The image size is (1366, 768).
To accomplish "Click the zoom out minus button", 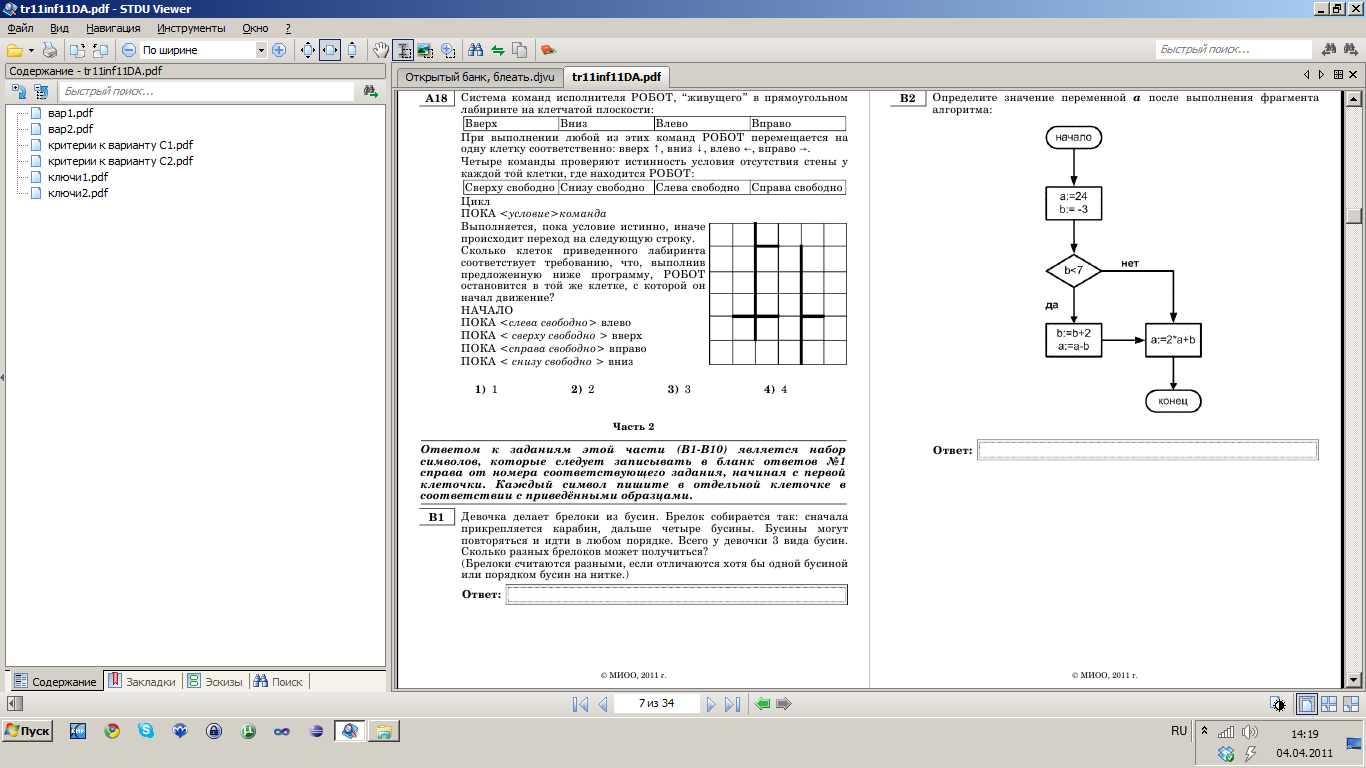I will click(129, 50).
